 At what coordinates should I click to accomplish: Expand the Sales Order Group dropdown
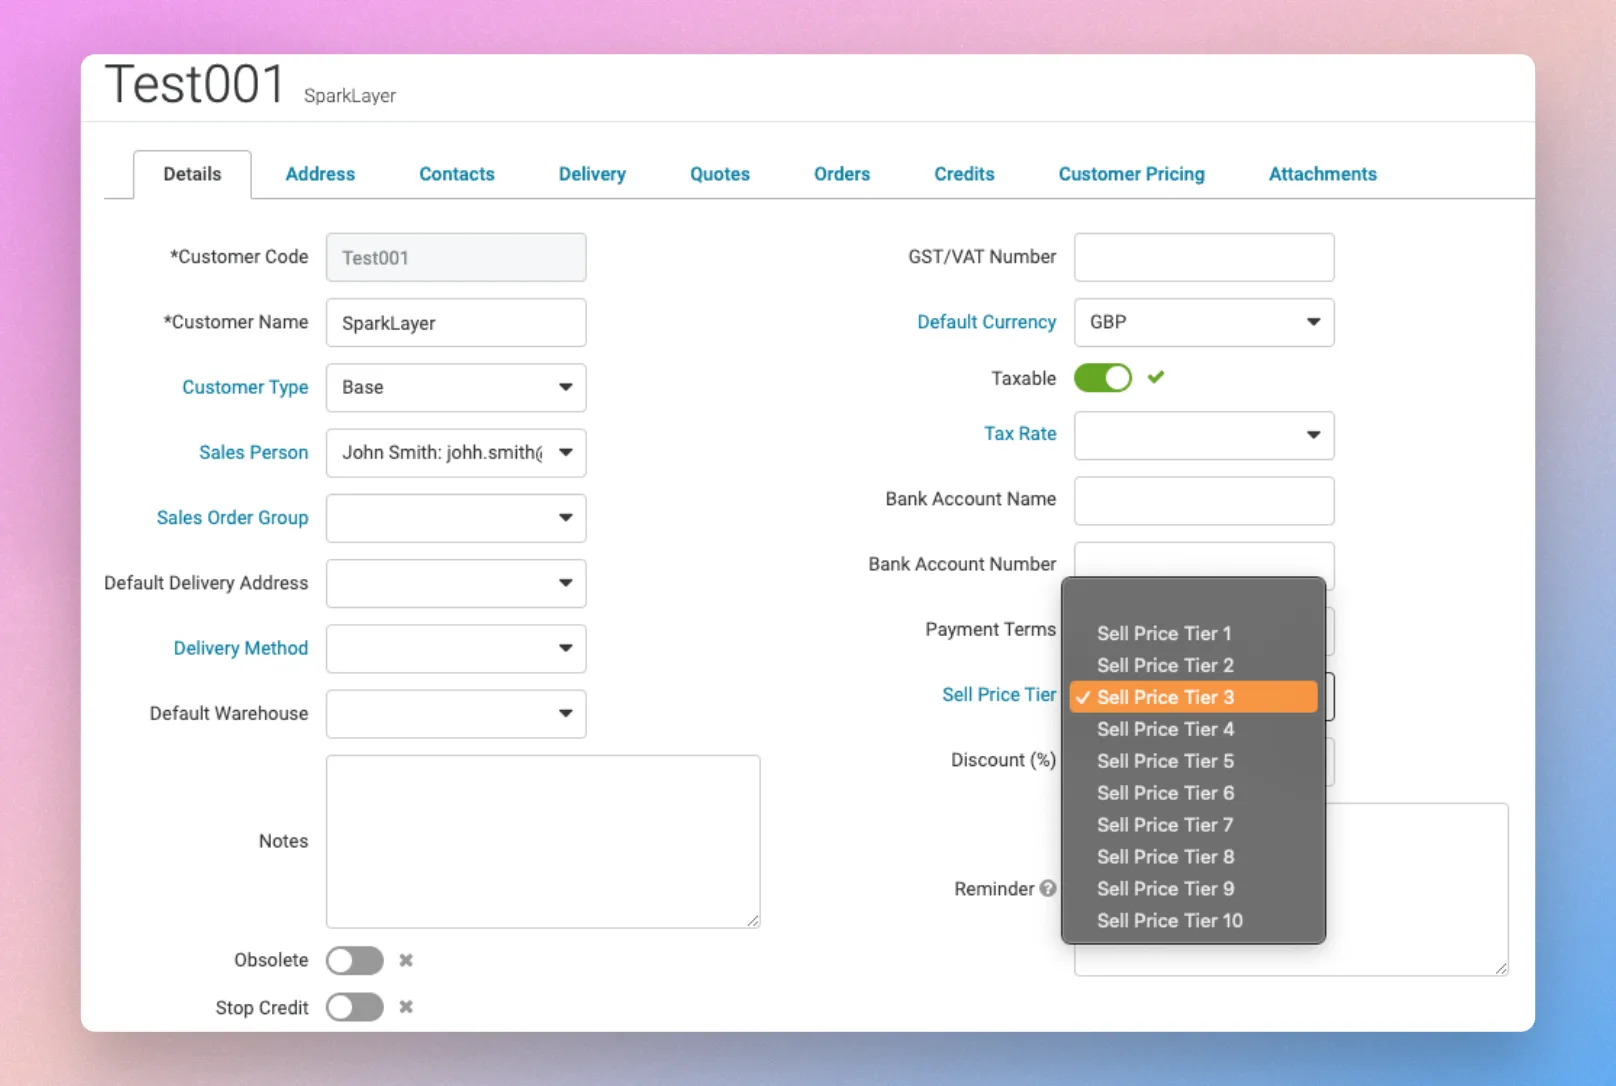[456, 518]
